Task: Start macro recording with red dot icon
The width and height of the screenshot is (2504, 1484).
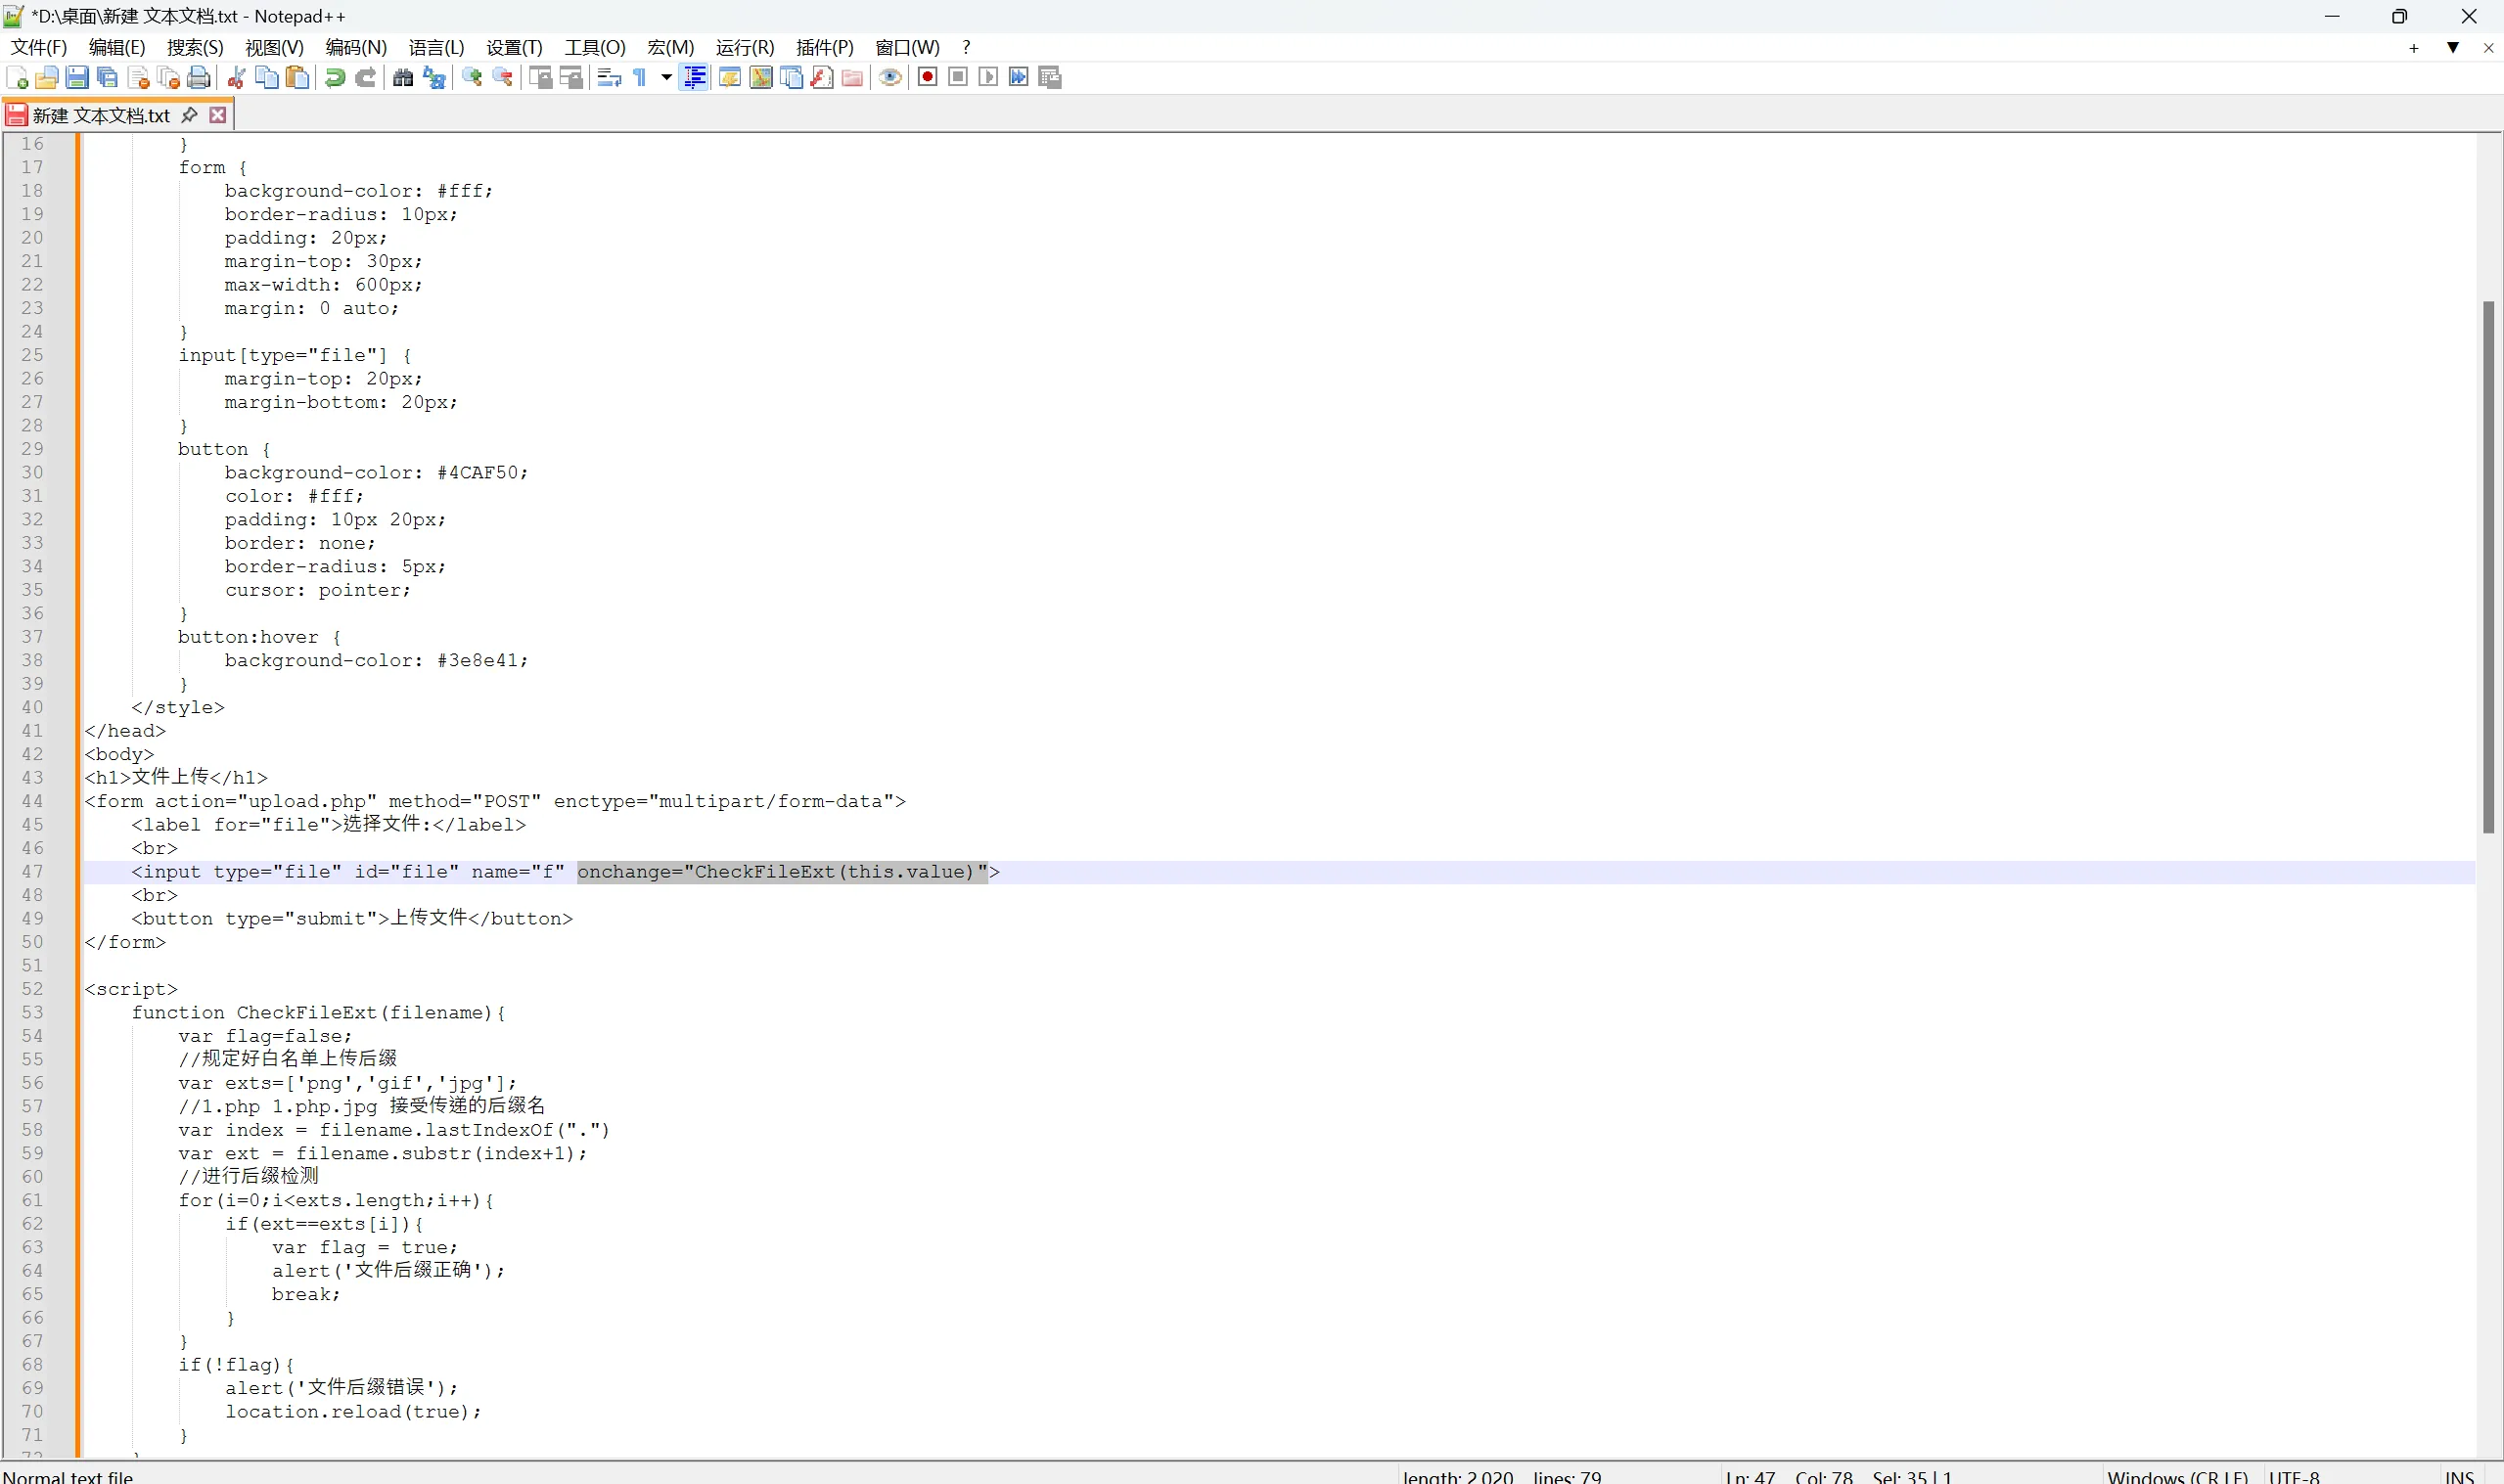Action: pos(927,78)
